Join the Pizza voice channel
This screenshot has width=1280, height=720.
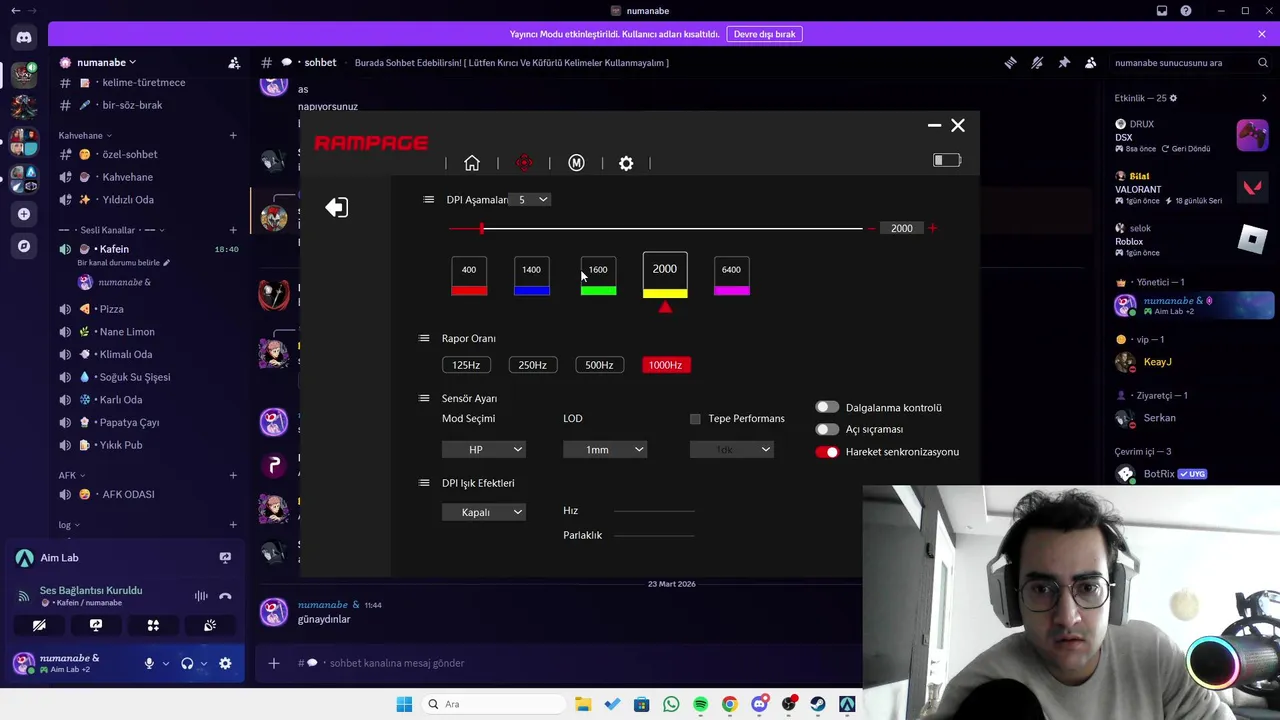tap(148, 309)
